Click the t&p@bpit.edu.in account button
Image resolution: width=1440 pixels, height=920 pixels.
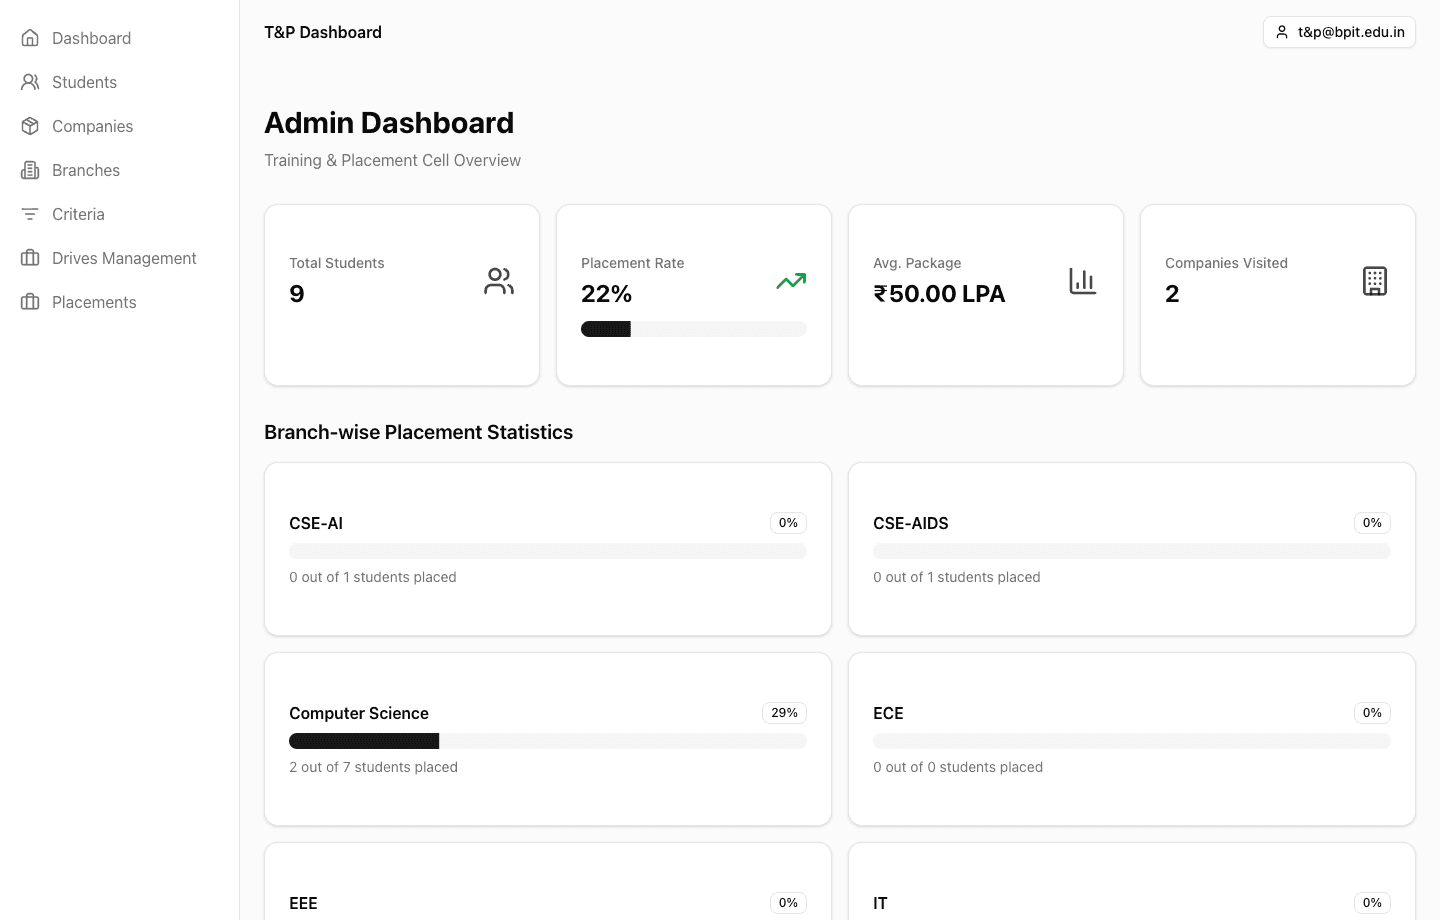tap(1339, 32)
